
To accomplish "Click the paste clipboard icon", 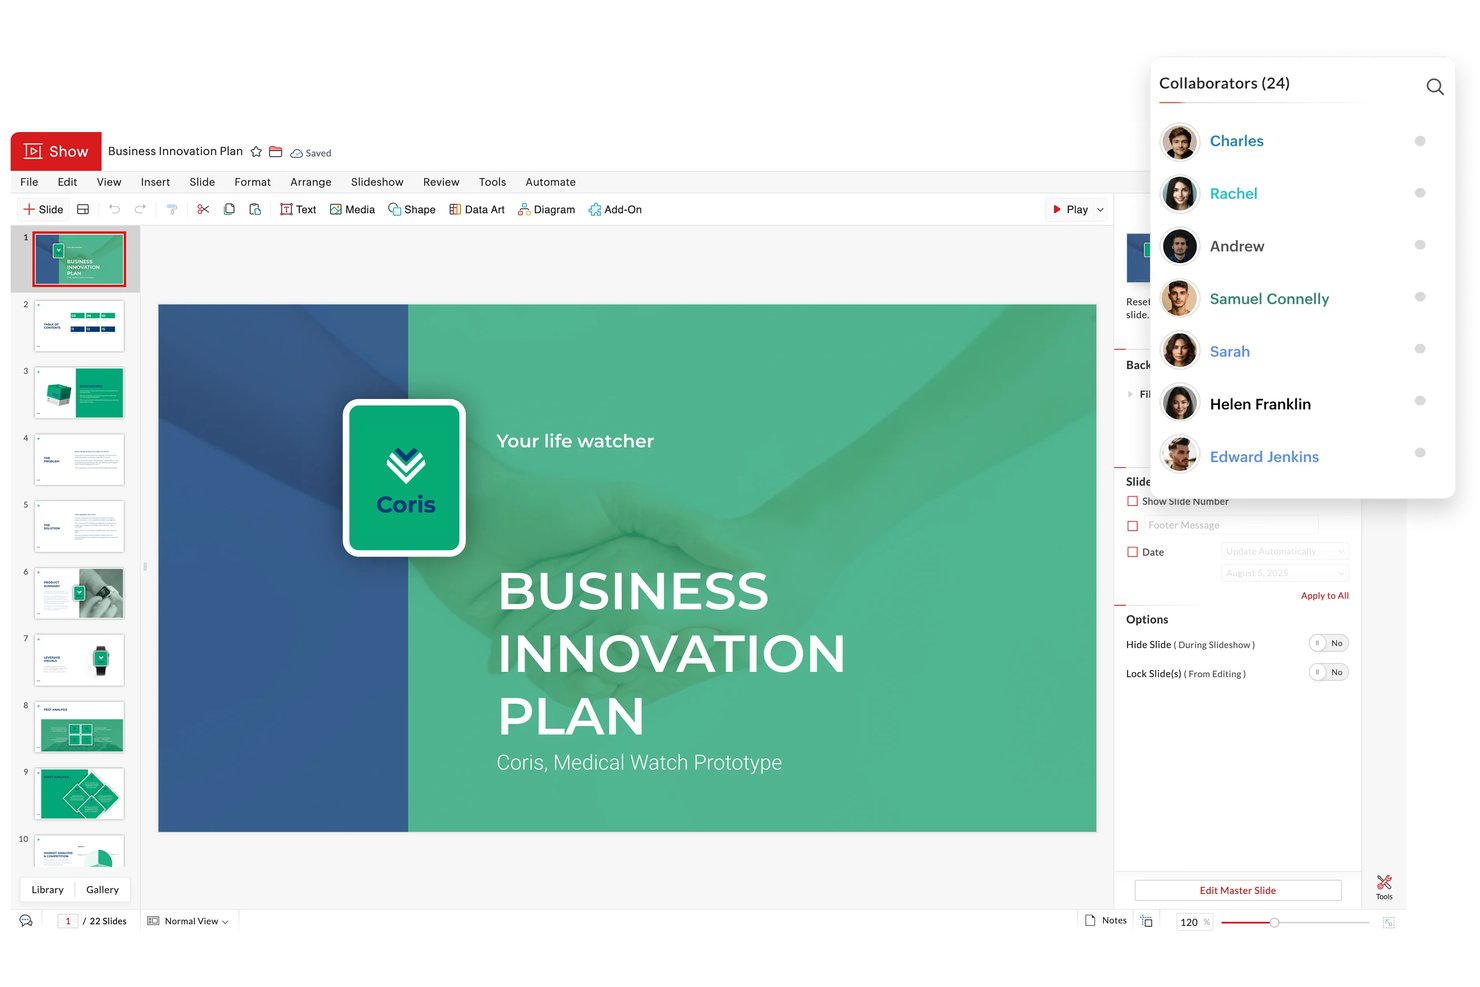I will point(255,209).
